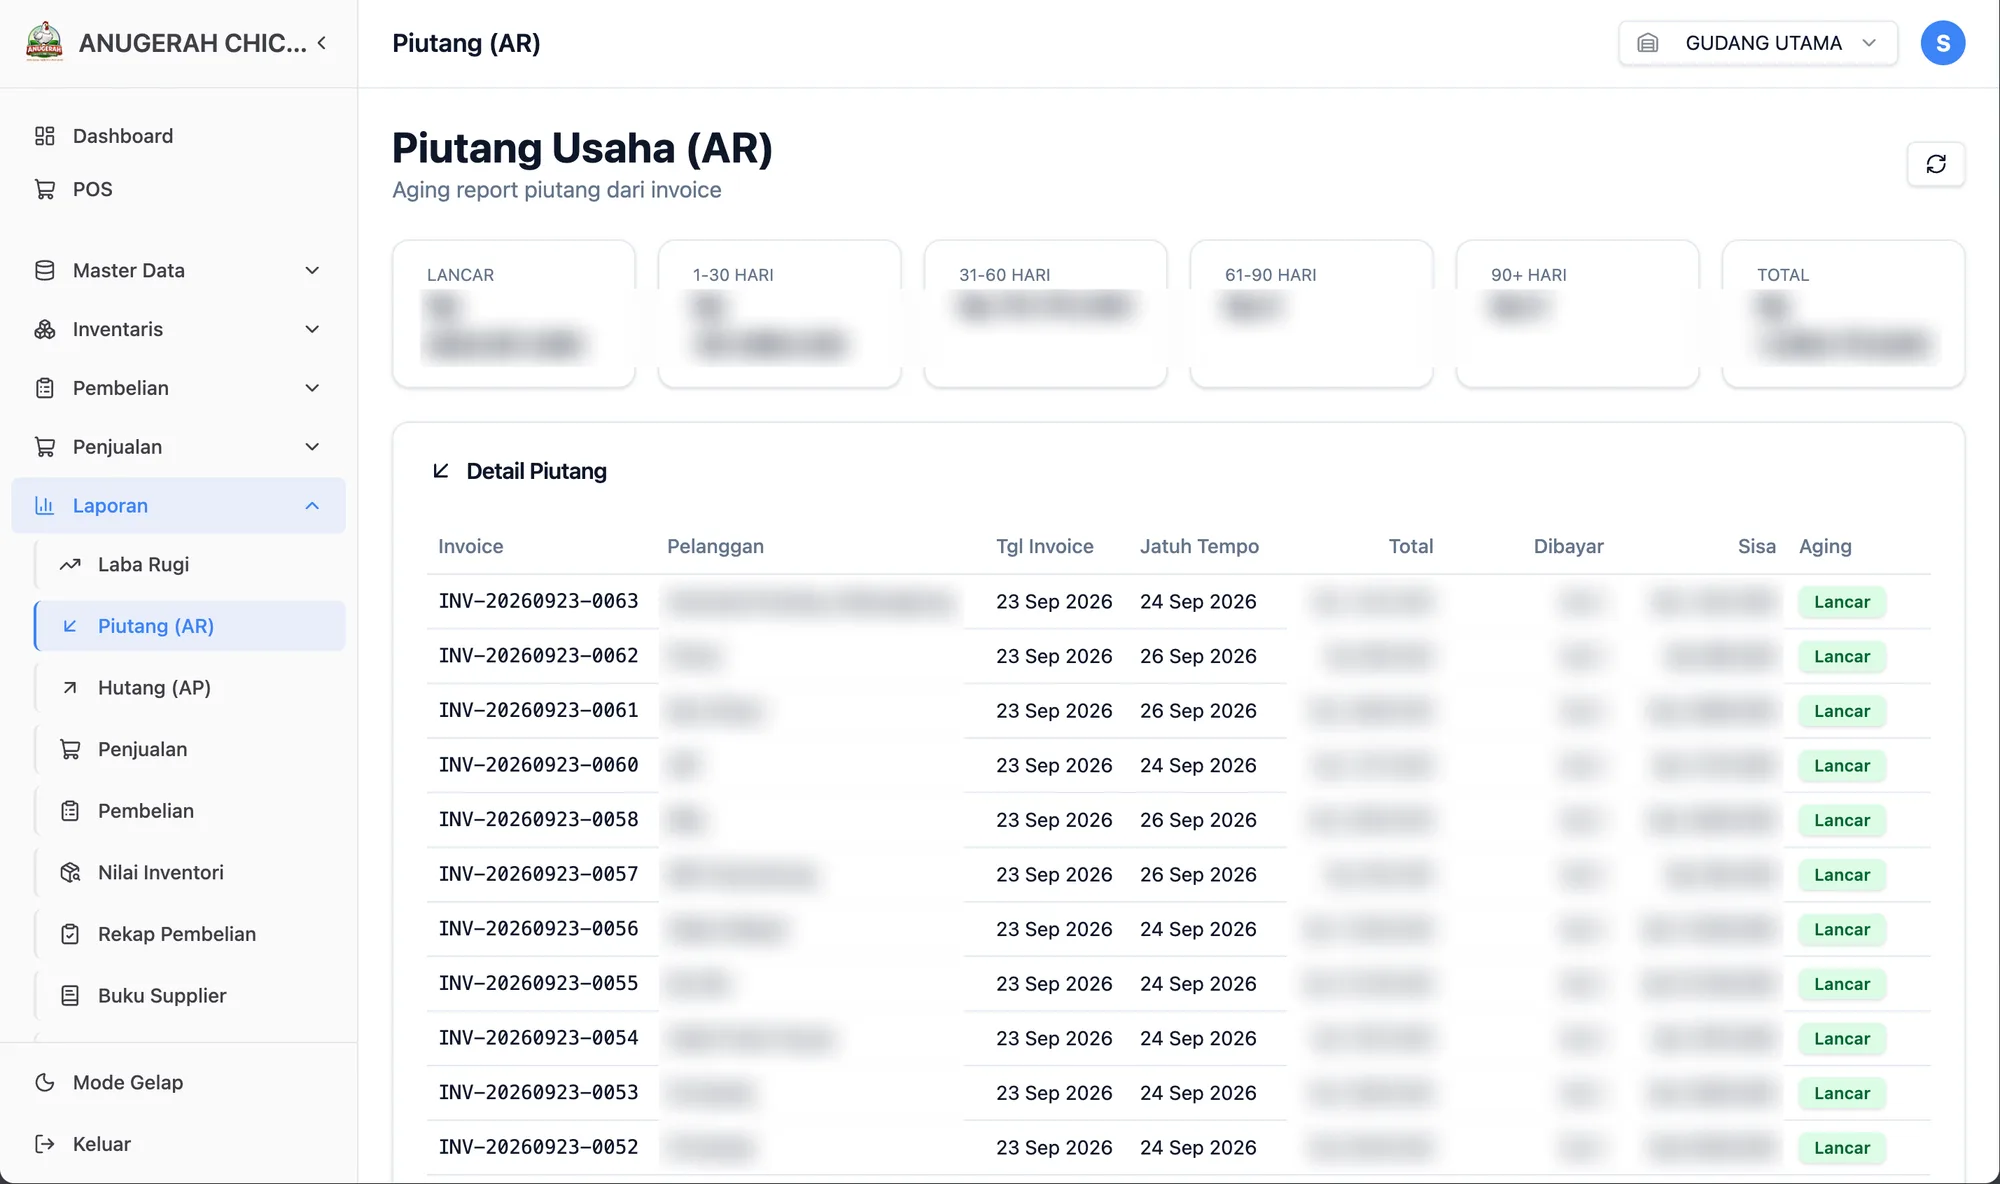
Task: Click the cart icon of Laporan Penjualan submenu
Action: (x=70, y=749)
